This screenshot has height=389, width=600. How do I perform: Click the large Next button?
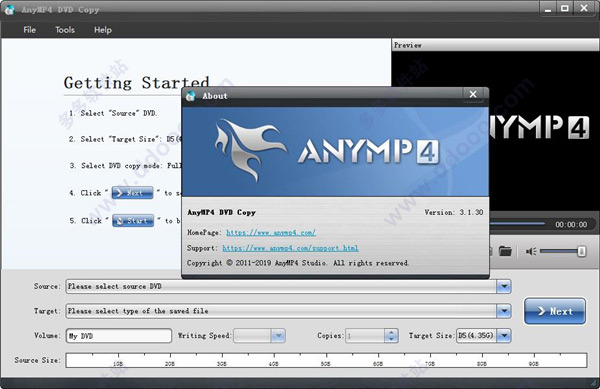pos(555,311)
